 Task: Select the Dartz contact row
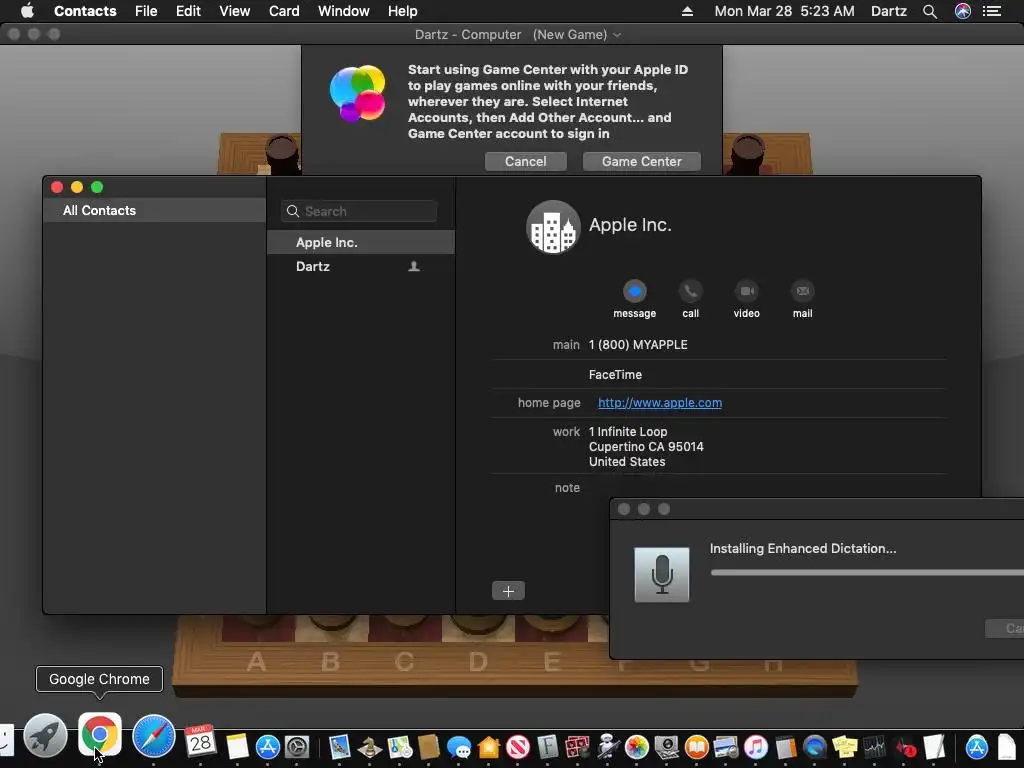[x=360, y=266]
